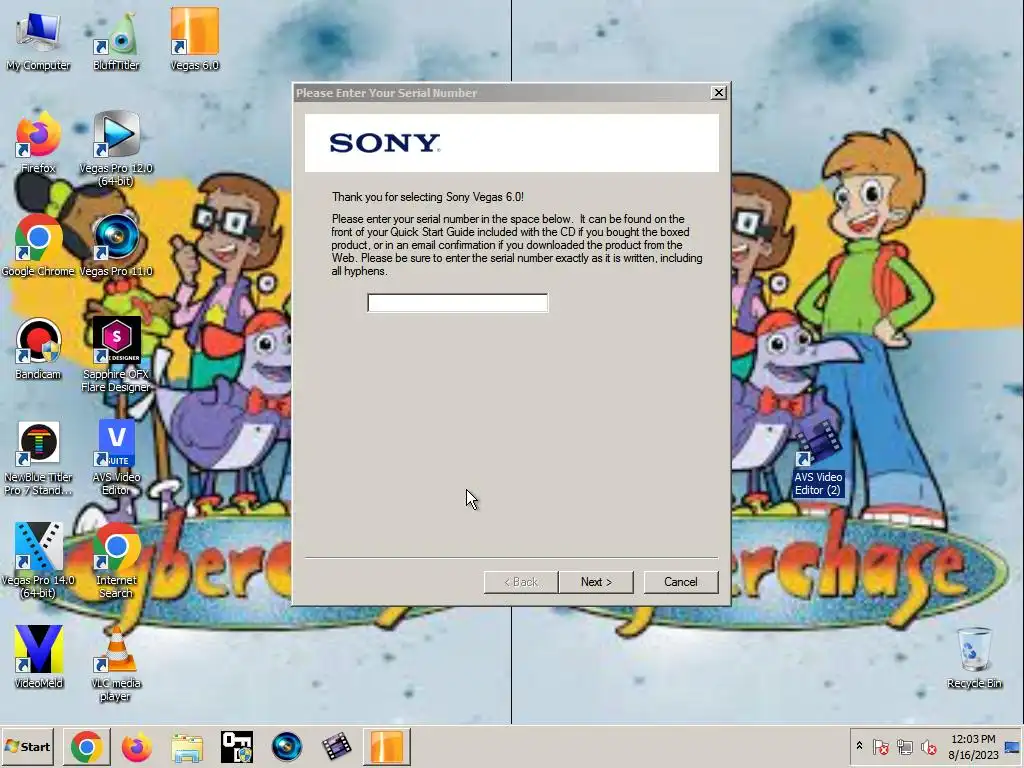Click the film strip taskbar icon
Viewport: 1024px width, 768px height.
point(336,746)
